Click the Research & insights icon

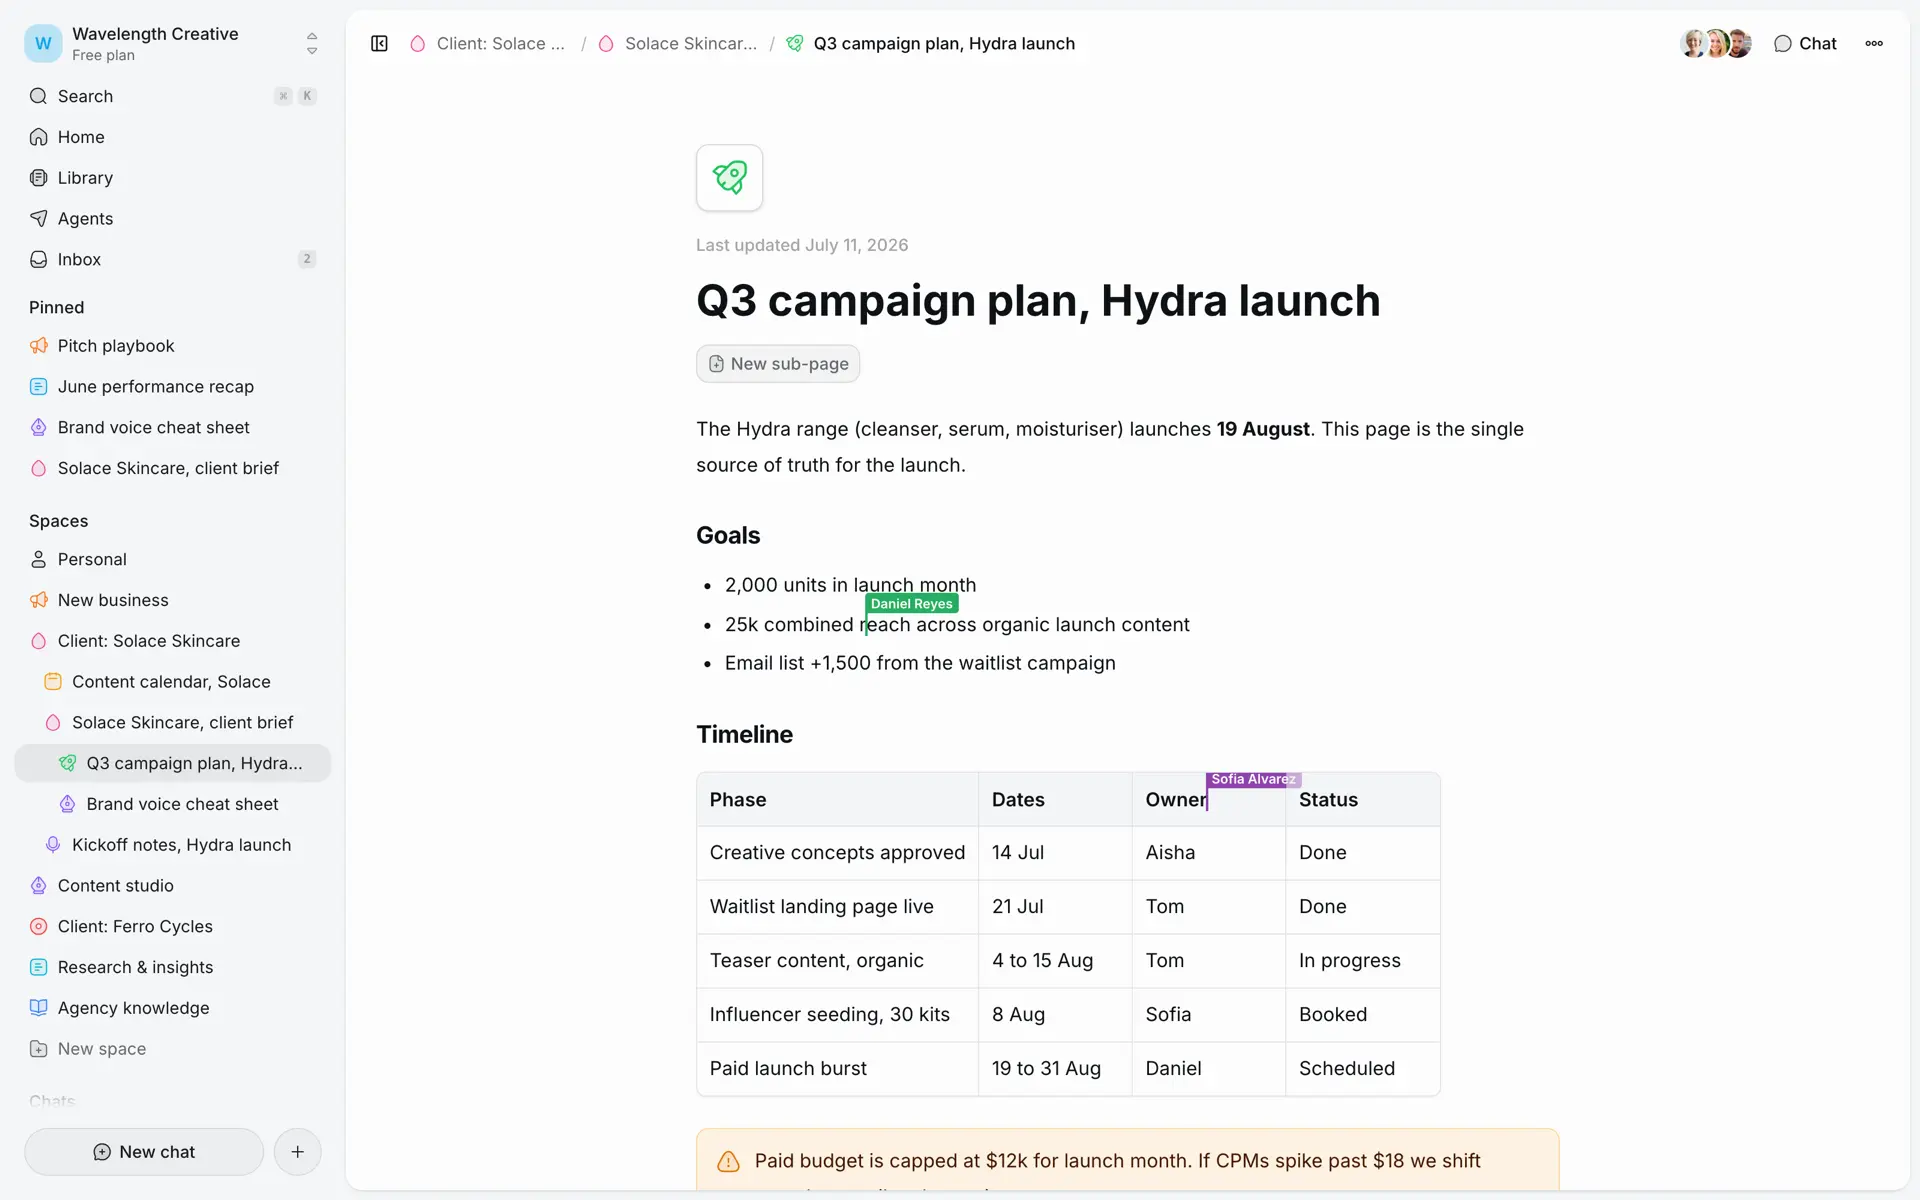pyautogui.click(x=39, y=967)
